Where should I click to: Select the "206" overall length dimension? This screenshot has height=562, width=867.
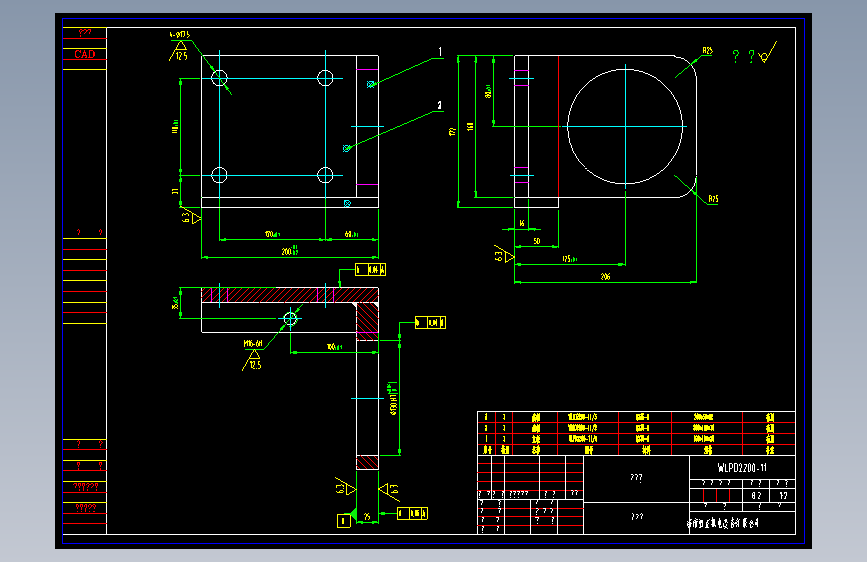tap(605, 277)
